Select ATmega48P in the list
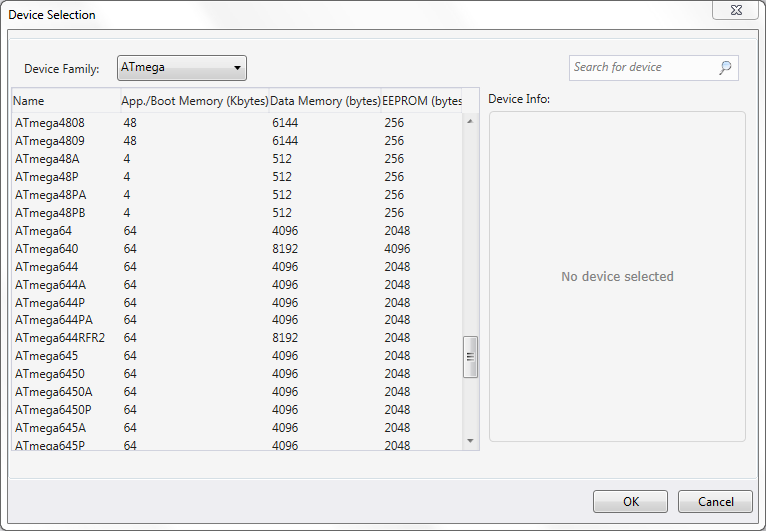The width and height of the screenshot is (766, 531). (237, 177)
